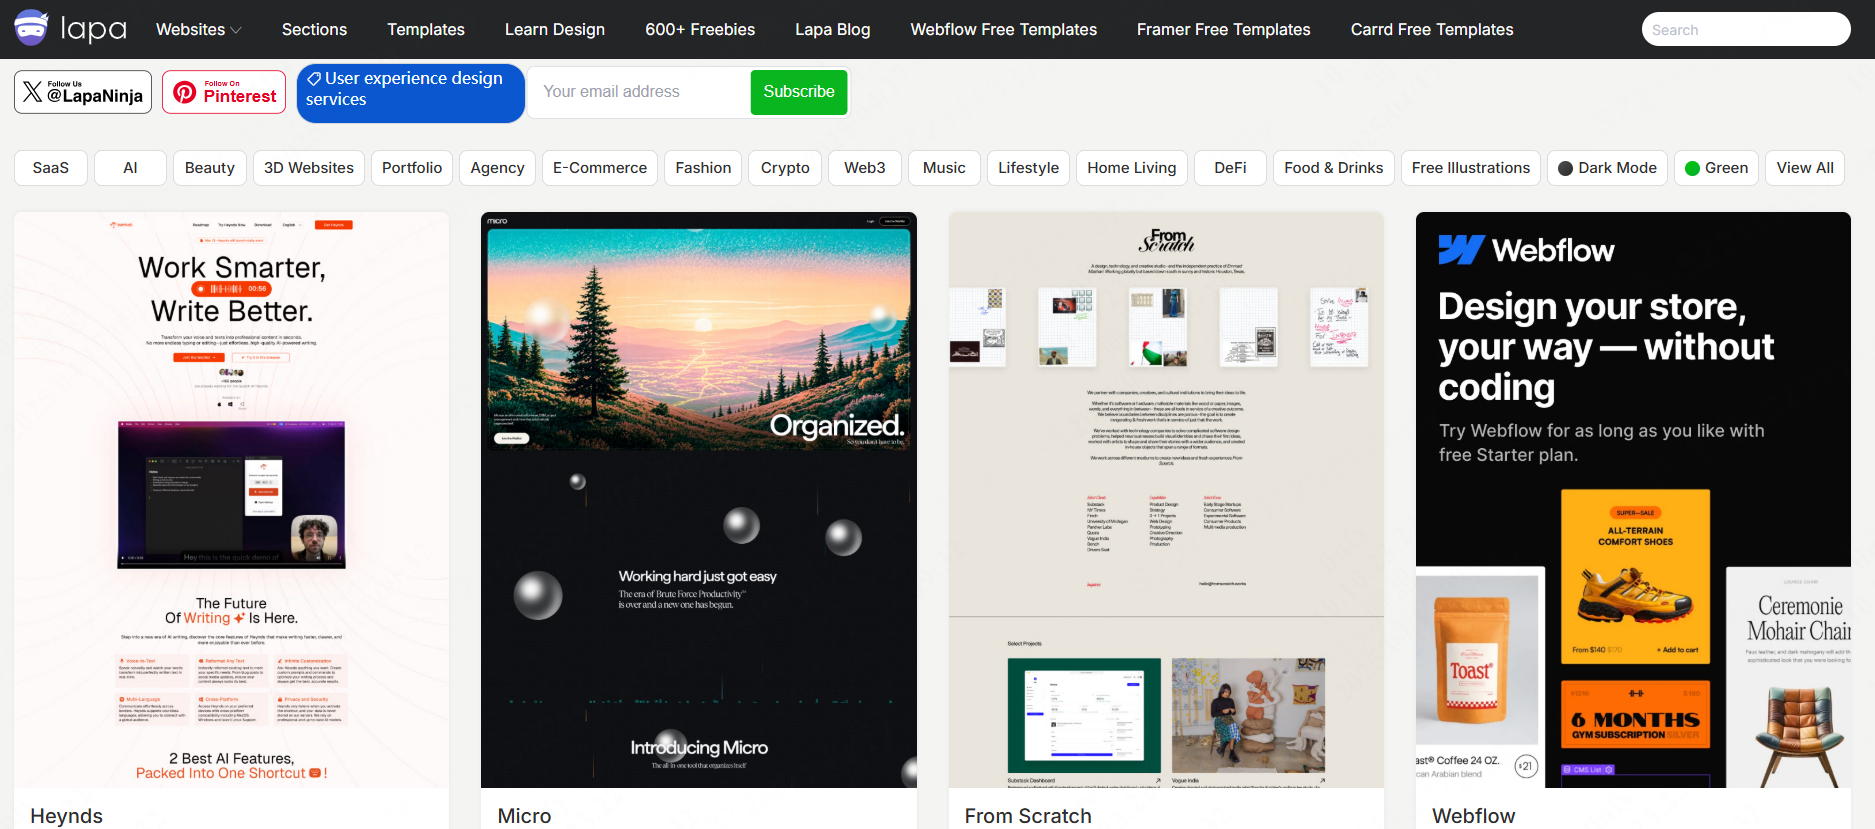Filter by AI category

[x=130, y=168]
